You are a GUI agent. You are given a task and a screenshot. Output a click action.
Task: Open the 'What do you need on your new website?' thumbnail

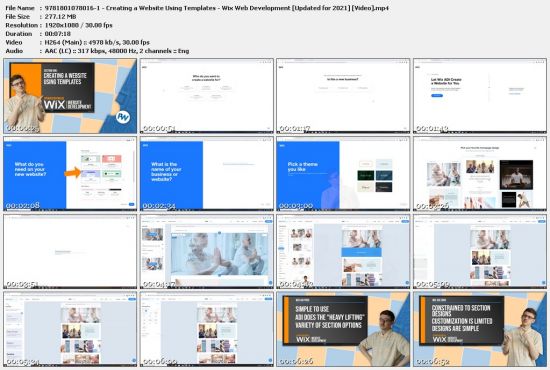[70, 174]
